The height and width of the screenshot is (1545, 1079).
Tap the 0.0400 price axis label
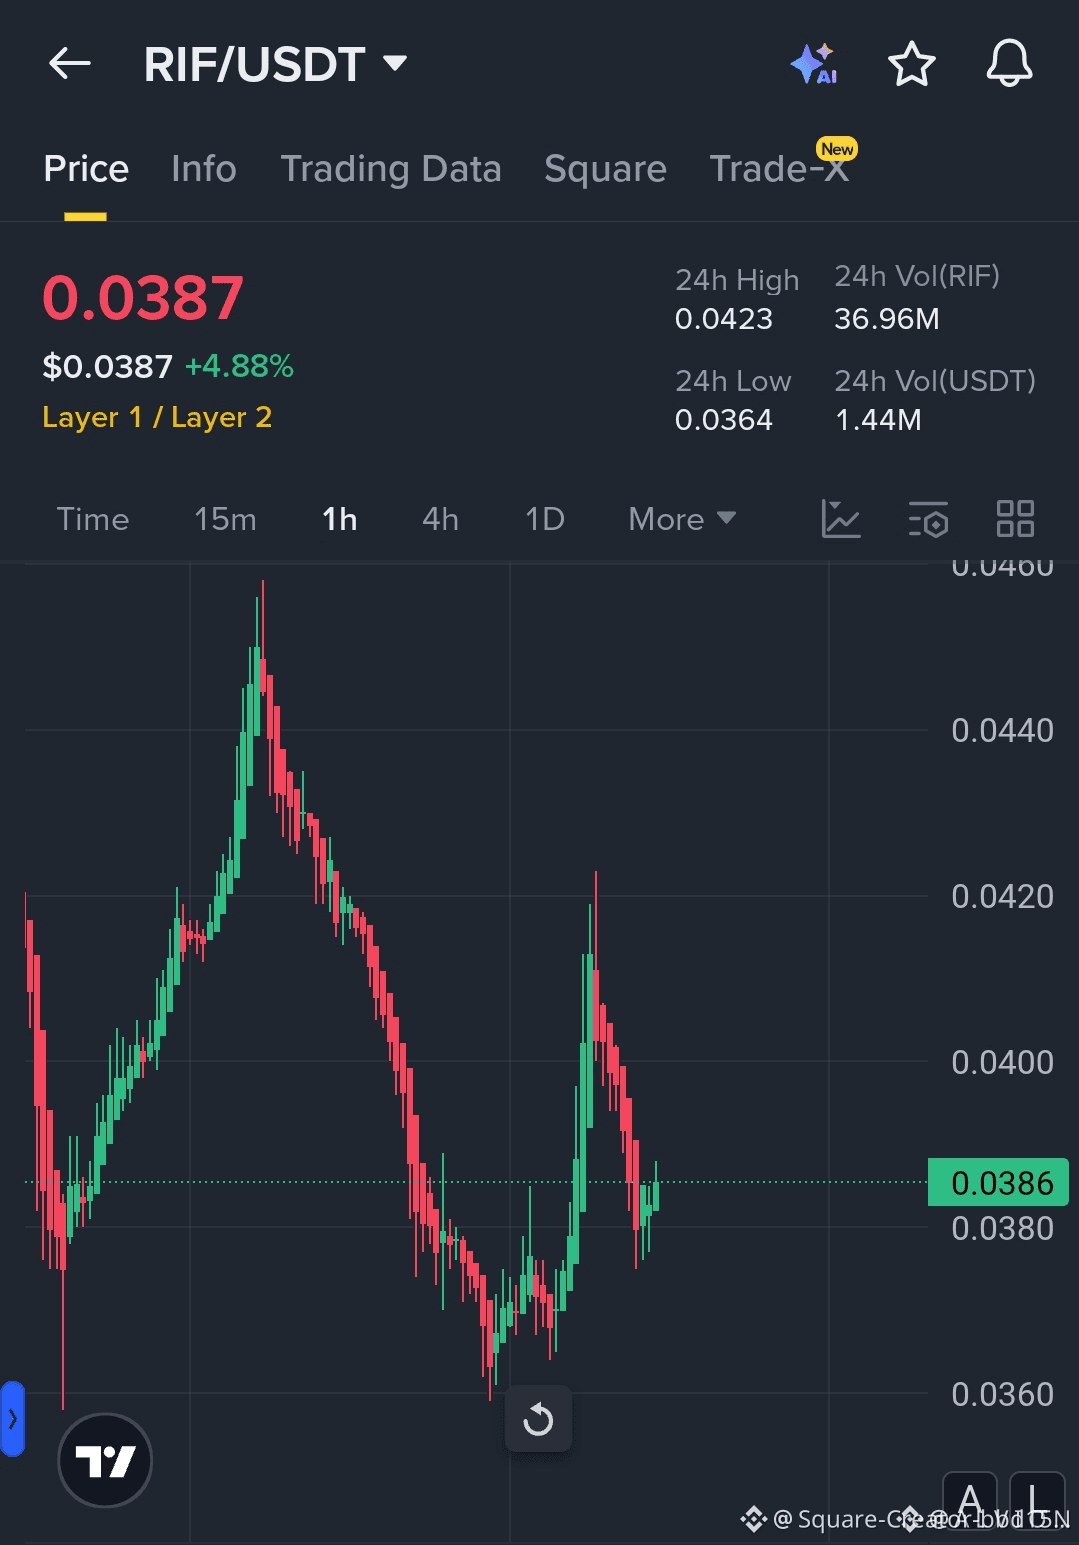pos(1002,1062)
